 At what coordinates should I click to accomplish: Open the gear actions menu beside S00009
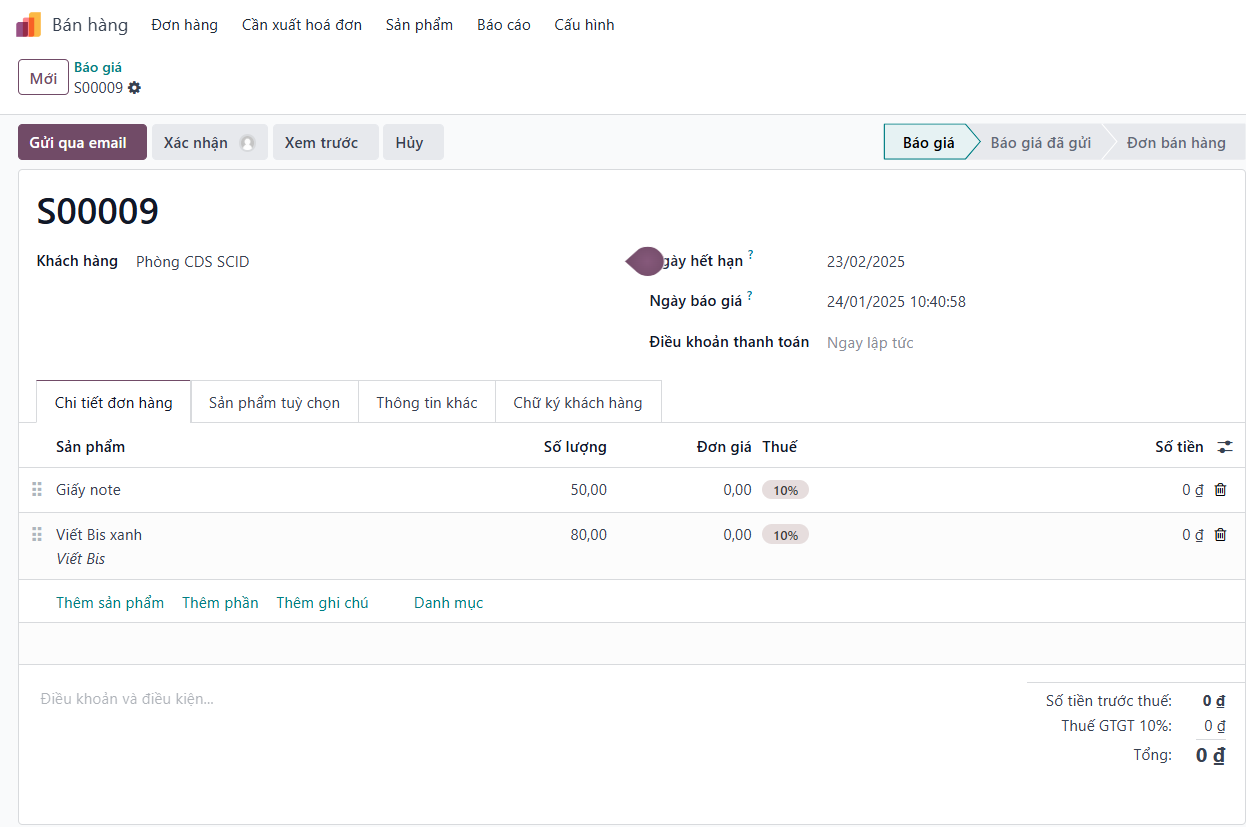coord(134,88)
